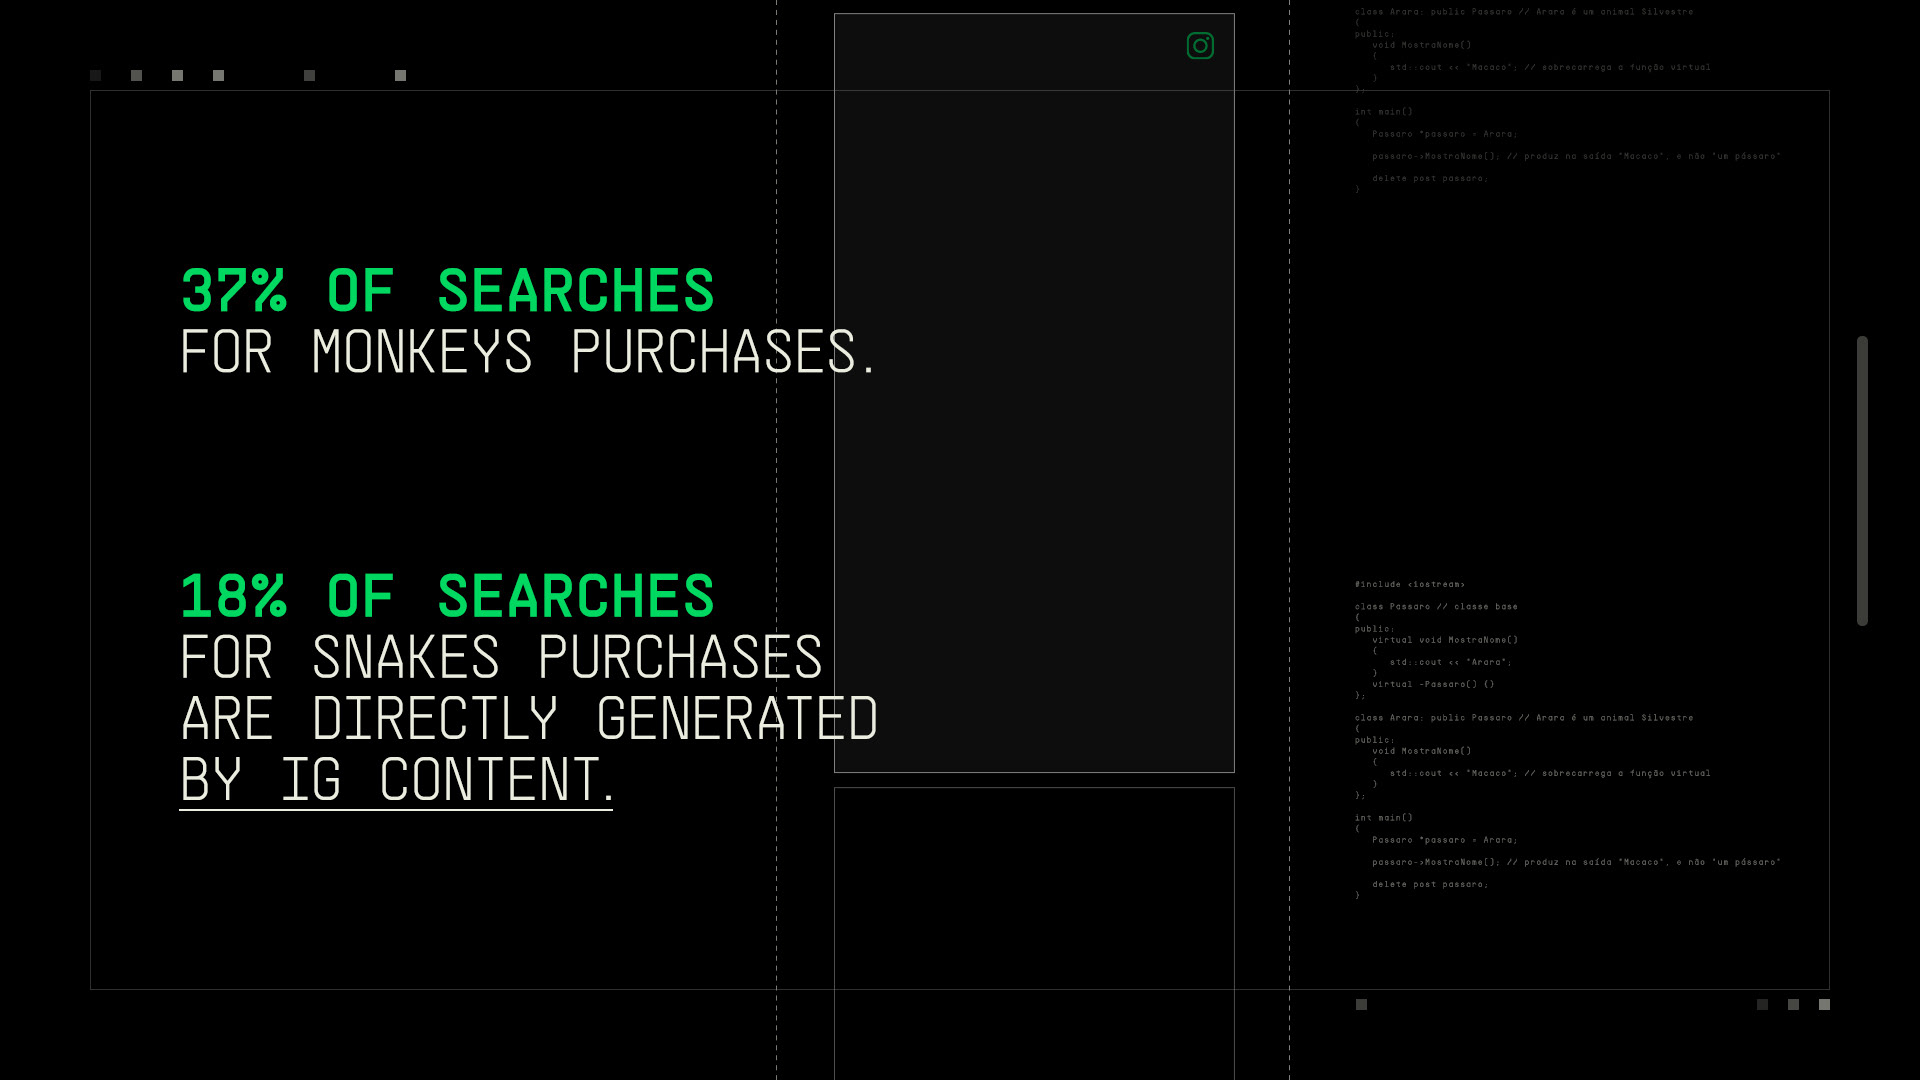Click 'class Passaro // classe base' code line
This screenshot has width=1920, height=1080.
point(1436,606)
